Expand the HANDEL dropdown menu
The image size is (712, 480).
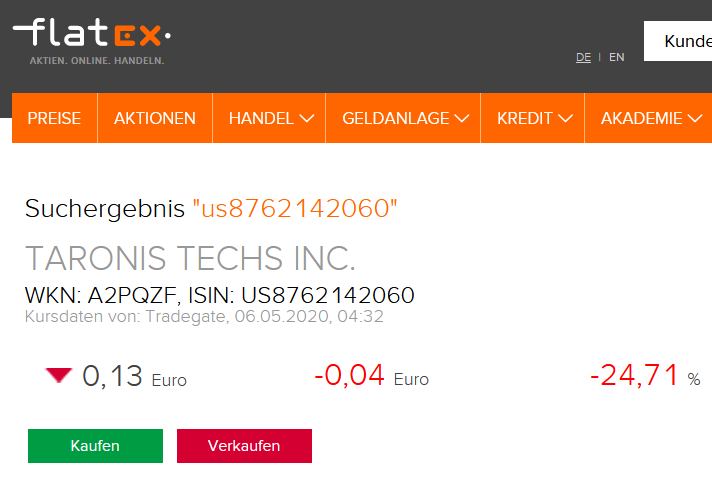[x=270, y=118]
